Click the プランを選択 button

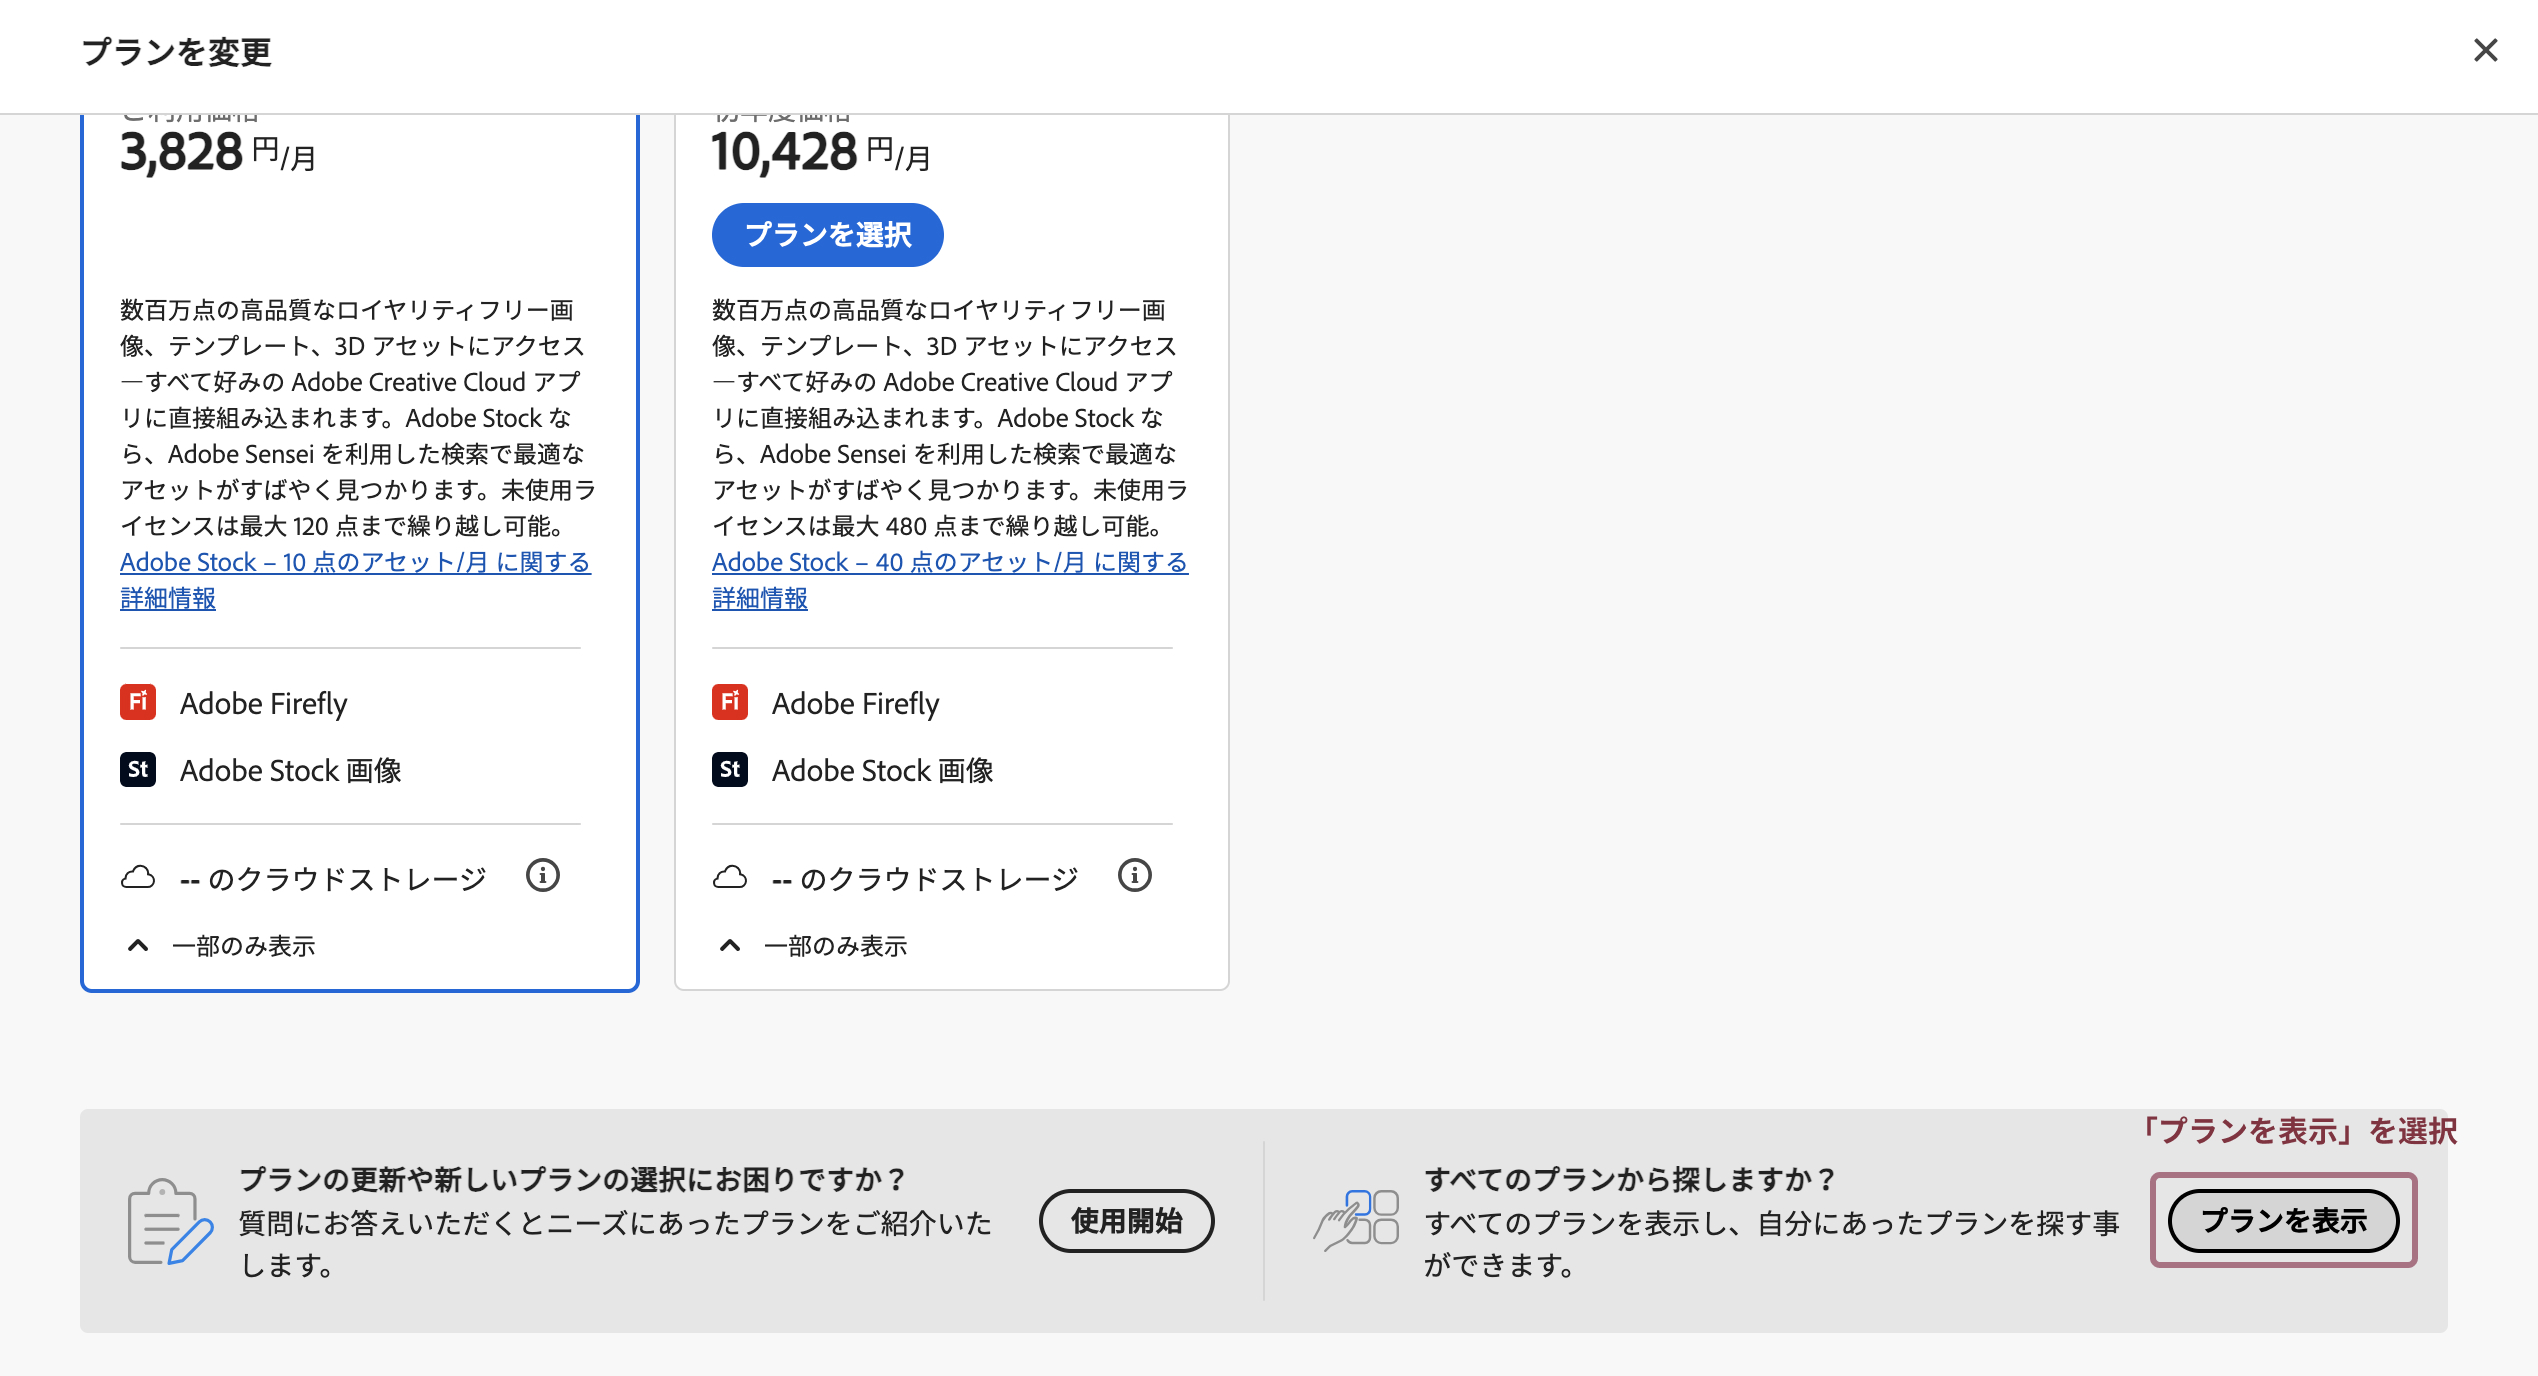coord(827,235)
